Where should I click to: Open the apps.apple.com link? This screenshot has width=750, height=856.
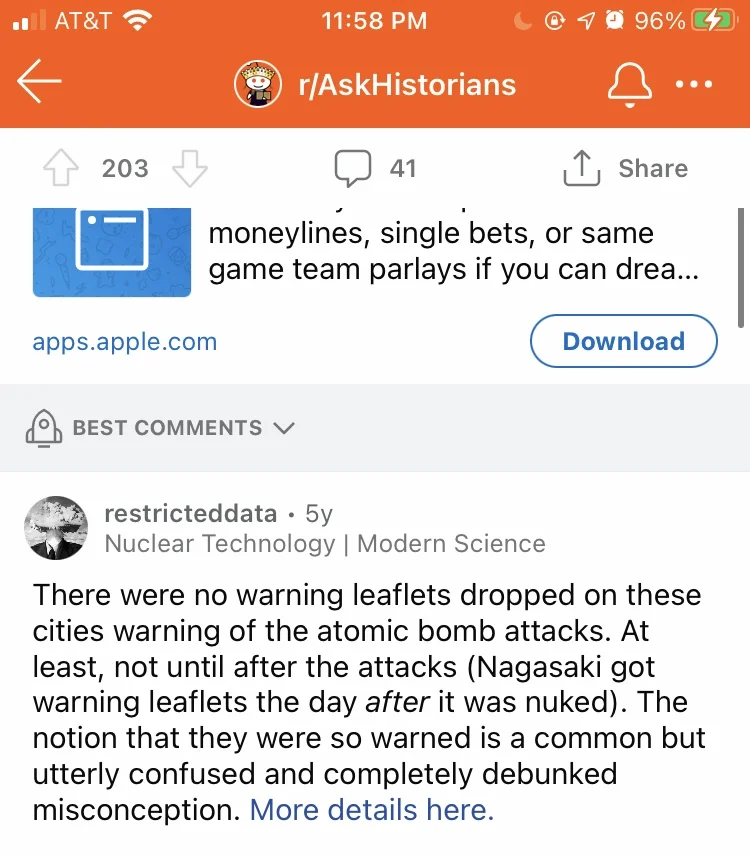pos(125,342)
